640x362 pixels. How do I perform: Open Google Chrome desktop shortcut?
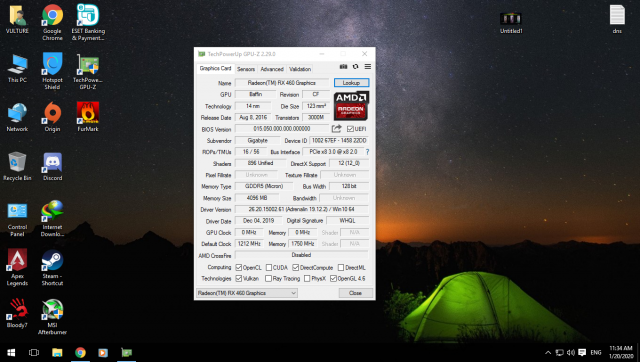[x=52, y=22]
